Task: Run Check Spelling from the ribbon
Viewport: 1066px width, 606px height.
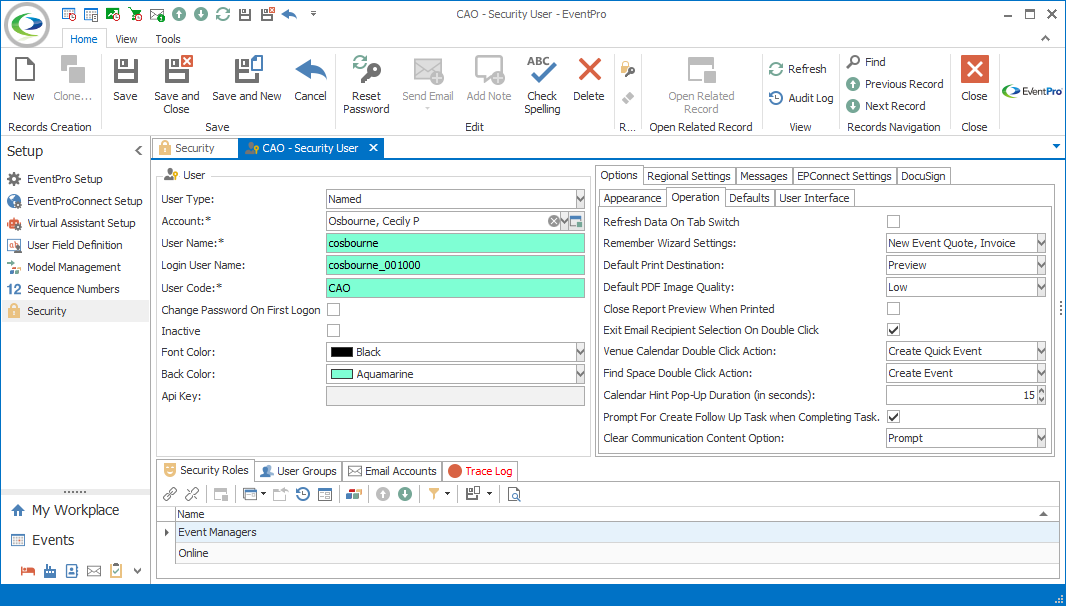Action: pos(542,85)
